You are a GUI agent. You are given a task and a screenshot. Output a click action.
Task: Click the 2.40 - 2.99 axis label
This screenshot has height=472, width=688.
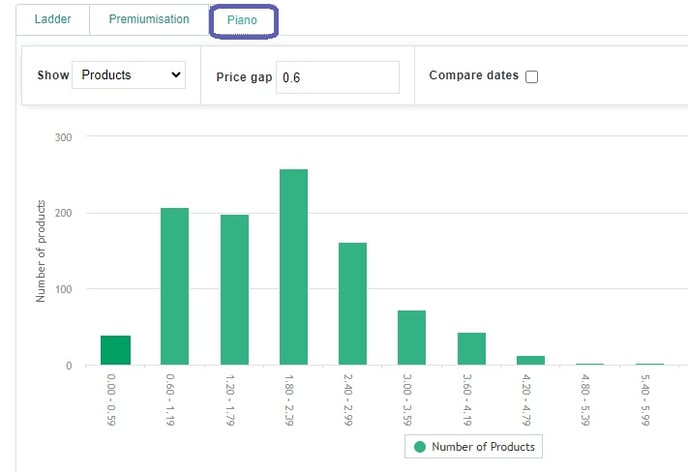pos(348,400)
